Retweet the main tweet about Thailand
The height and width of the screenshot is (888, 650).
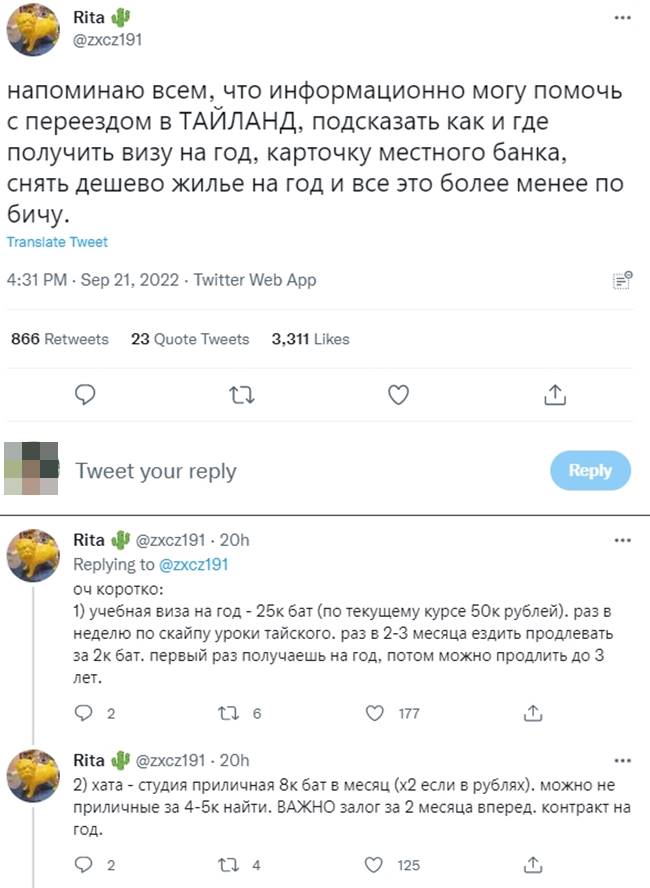(241, 396)
